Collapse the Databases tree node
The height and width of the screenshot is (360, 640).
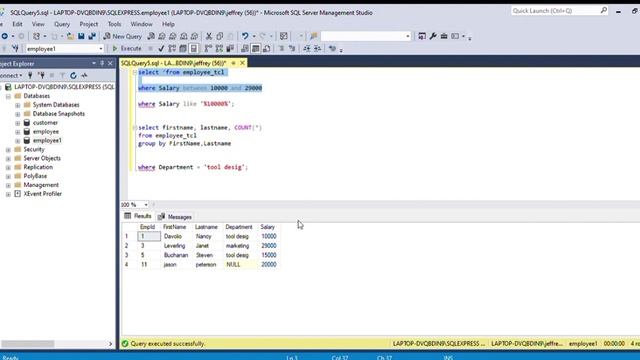(x=8, y=96)
